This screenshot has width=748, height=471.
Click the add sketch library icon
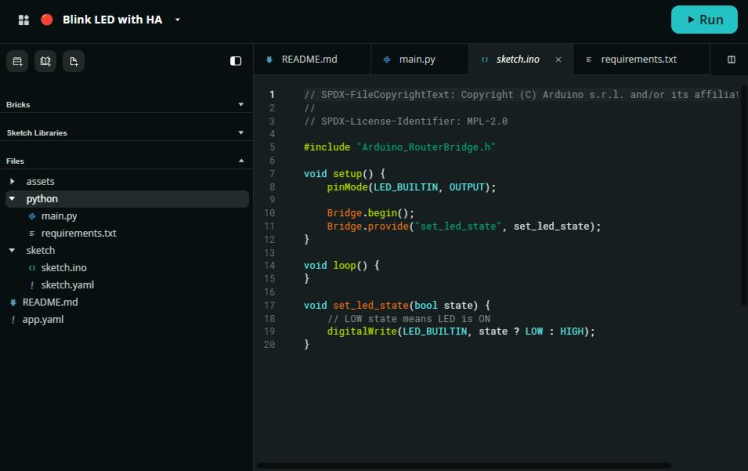pos(45,61)
